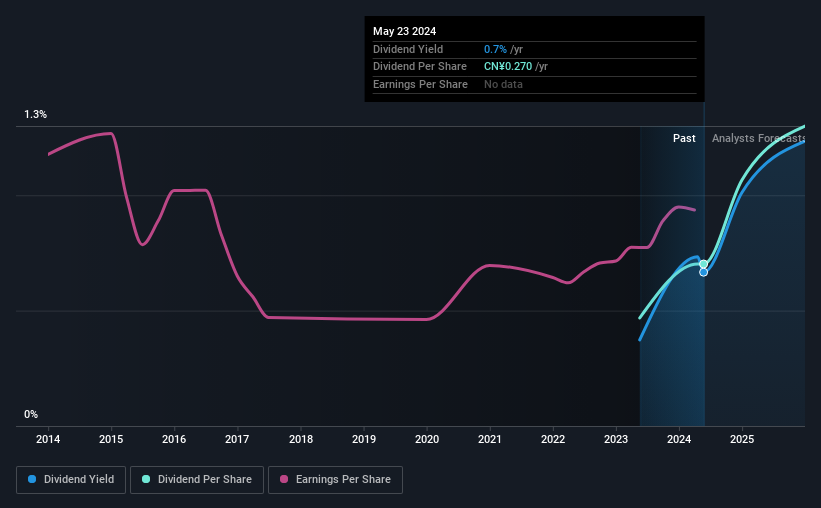Click the 2017 x-axis year label
This screenshot has width=821, height=508.
pyautogui.click(x=237, y=439)
